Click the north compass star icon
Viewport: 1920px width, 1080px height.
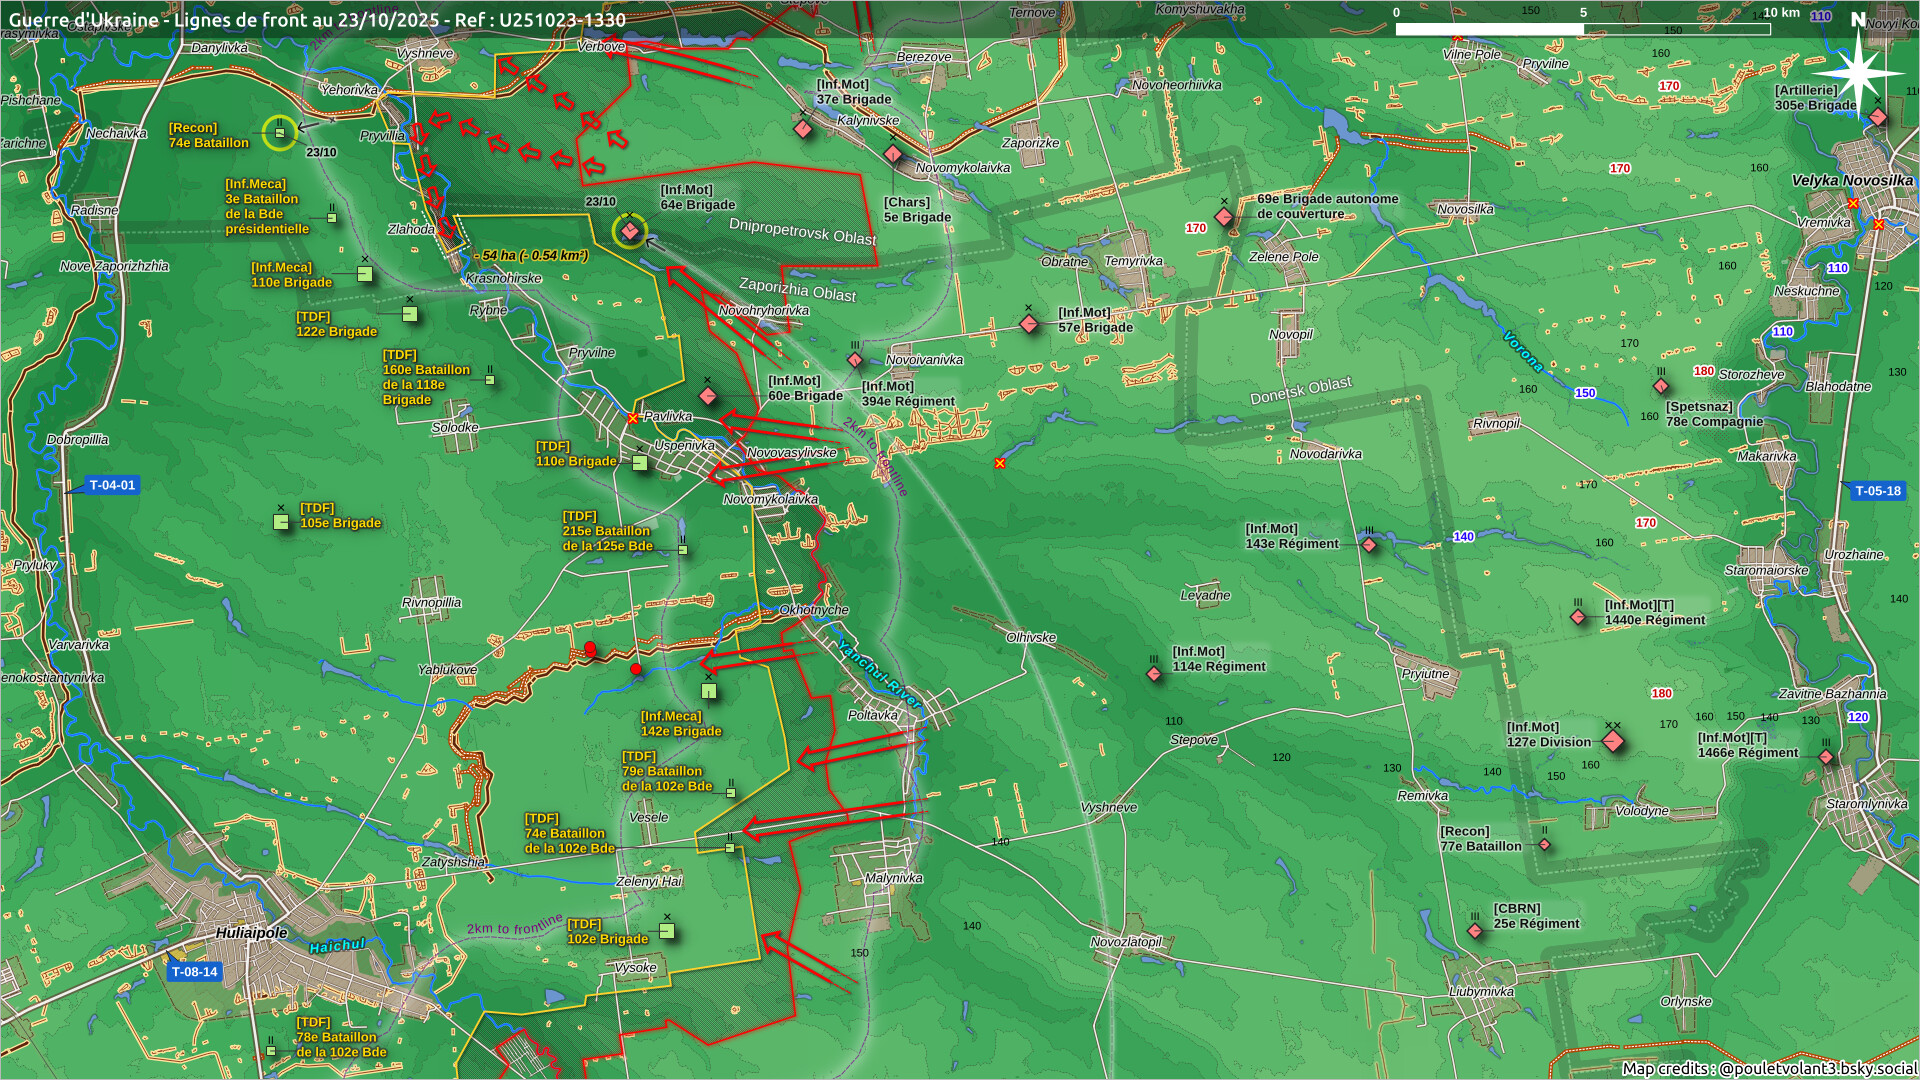(x=1857, y=72)
